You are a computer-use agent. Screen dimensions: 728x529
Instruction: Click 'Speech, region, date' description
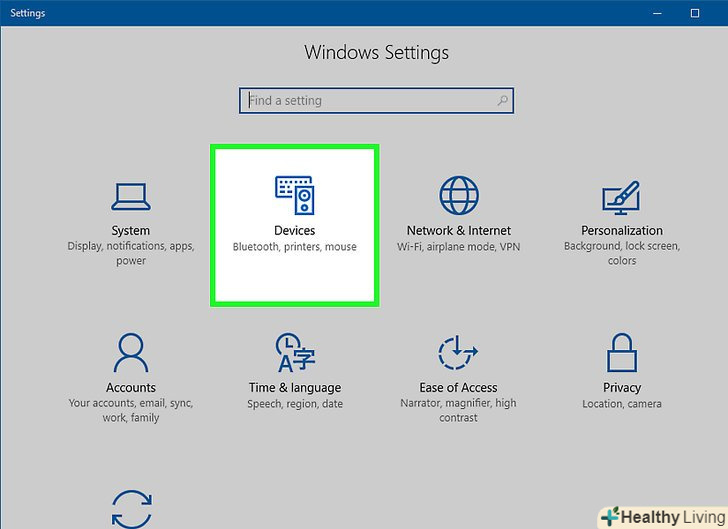[295, 404]
